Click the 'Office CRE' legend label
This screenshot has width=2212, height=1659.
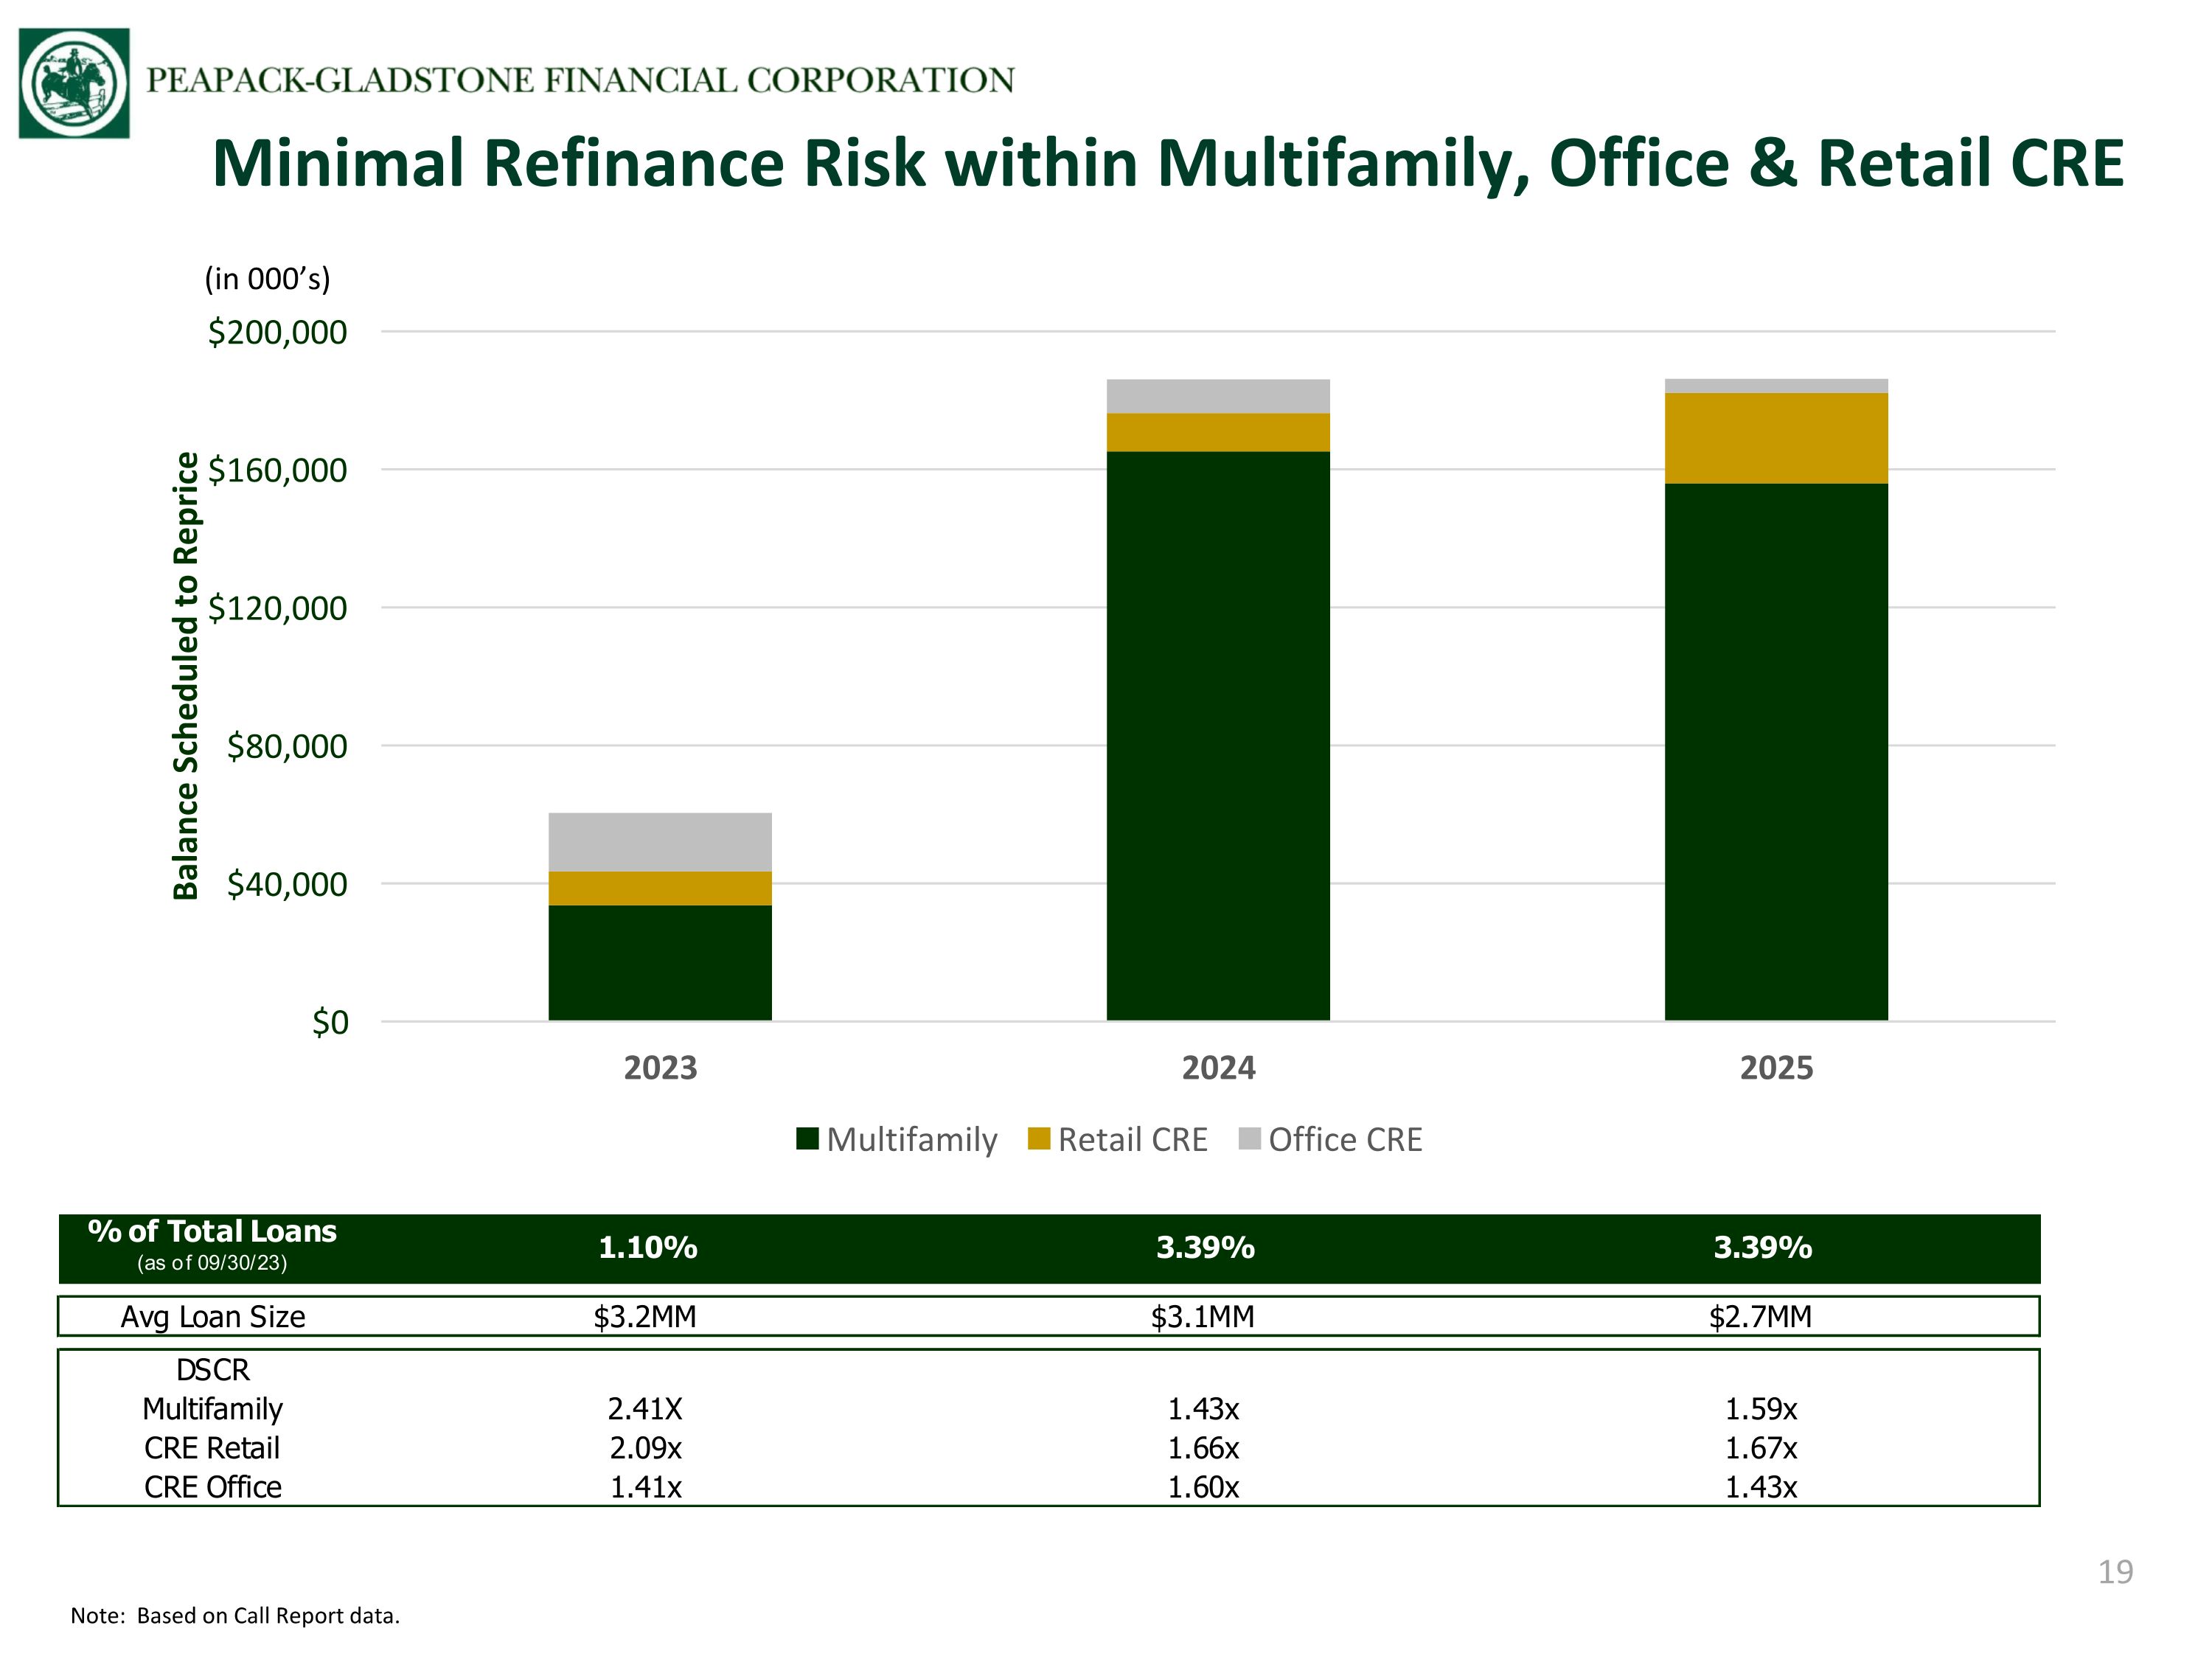[x=1345, y=1140]
